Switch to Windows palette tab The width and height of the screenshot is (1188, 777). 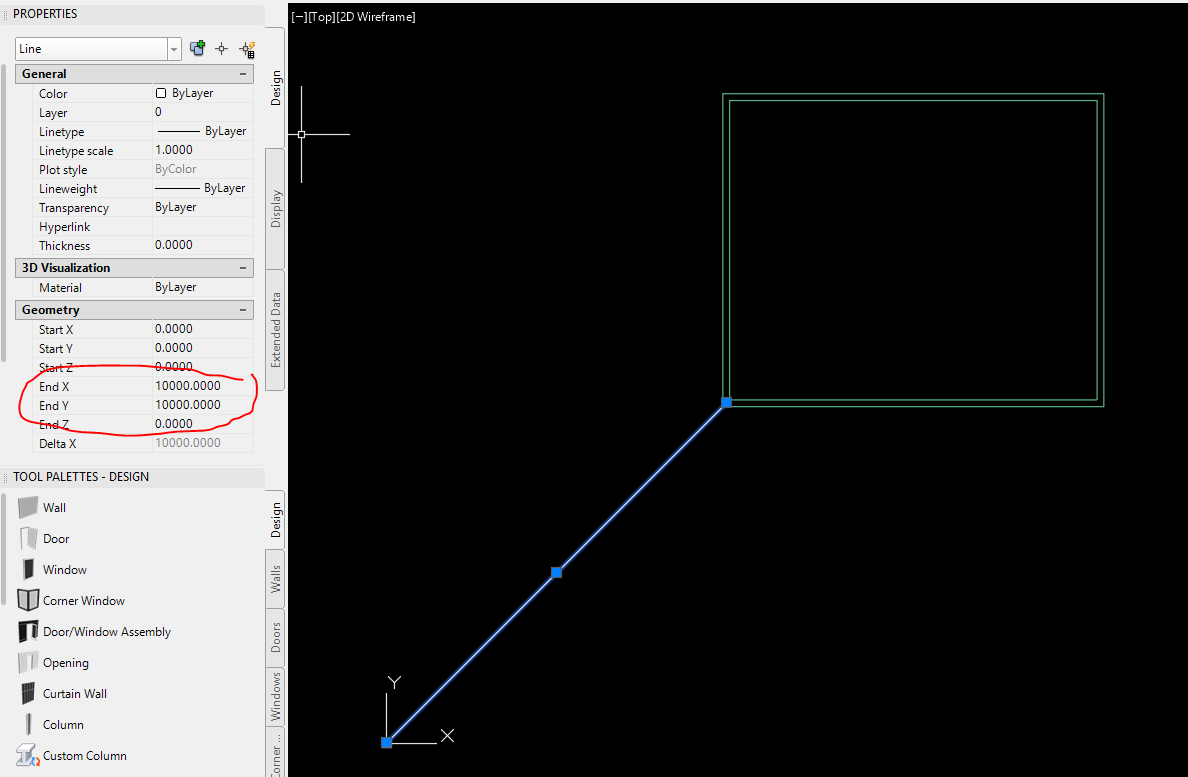[275, 697]
